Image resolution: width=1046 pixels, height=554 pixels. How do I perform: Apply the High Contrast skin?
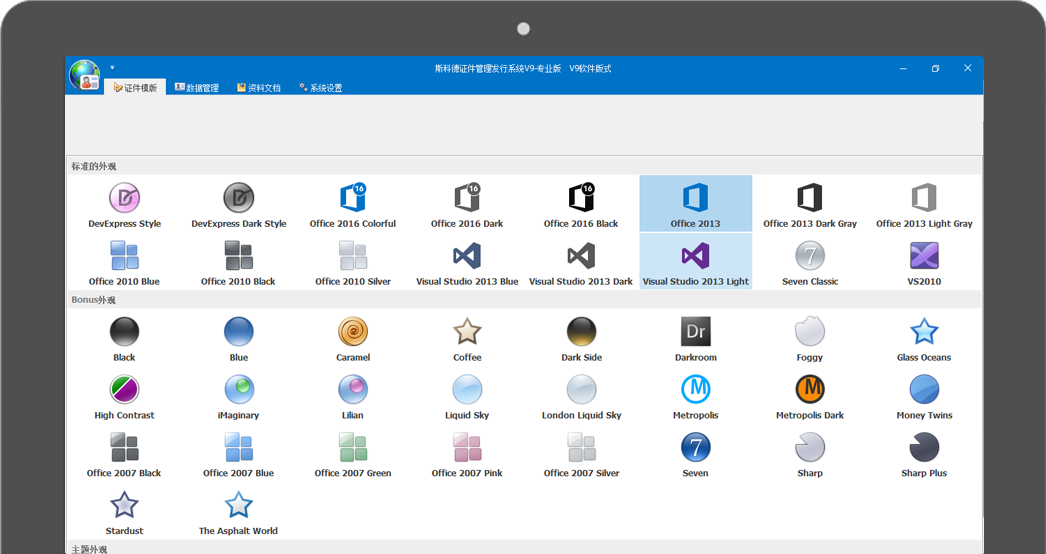click(125, 396)
